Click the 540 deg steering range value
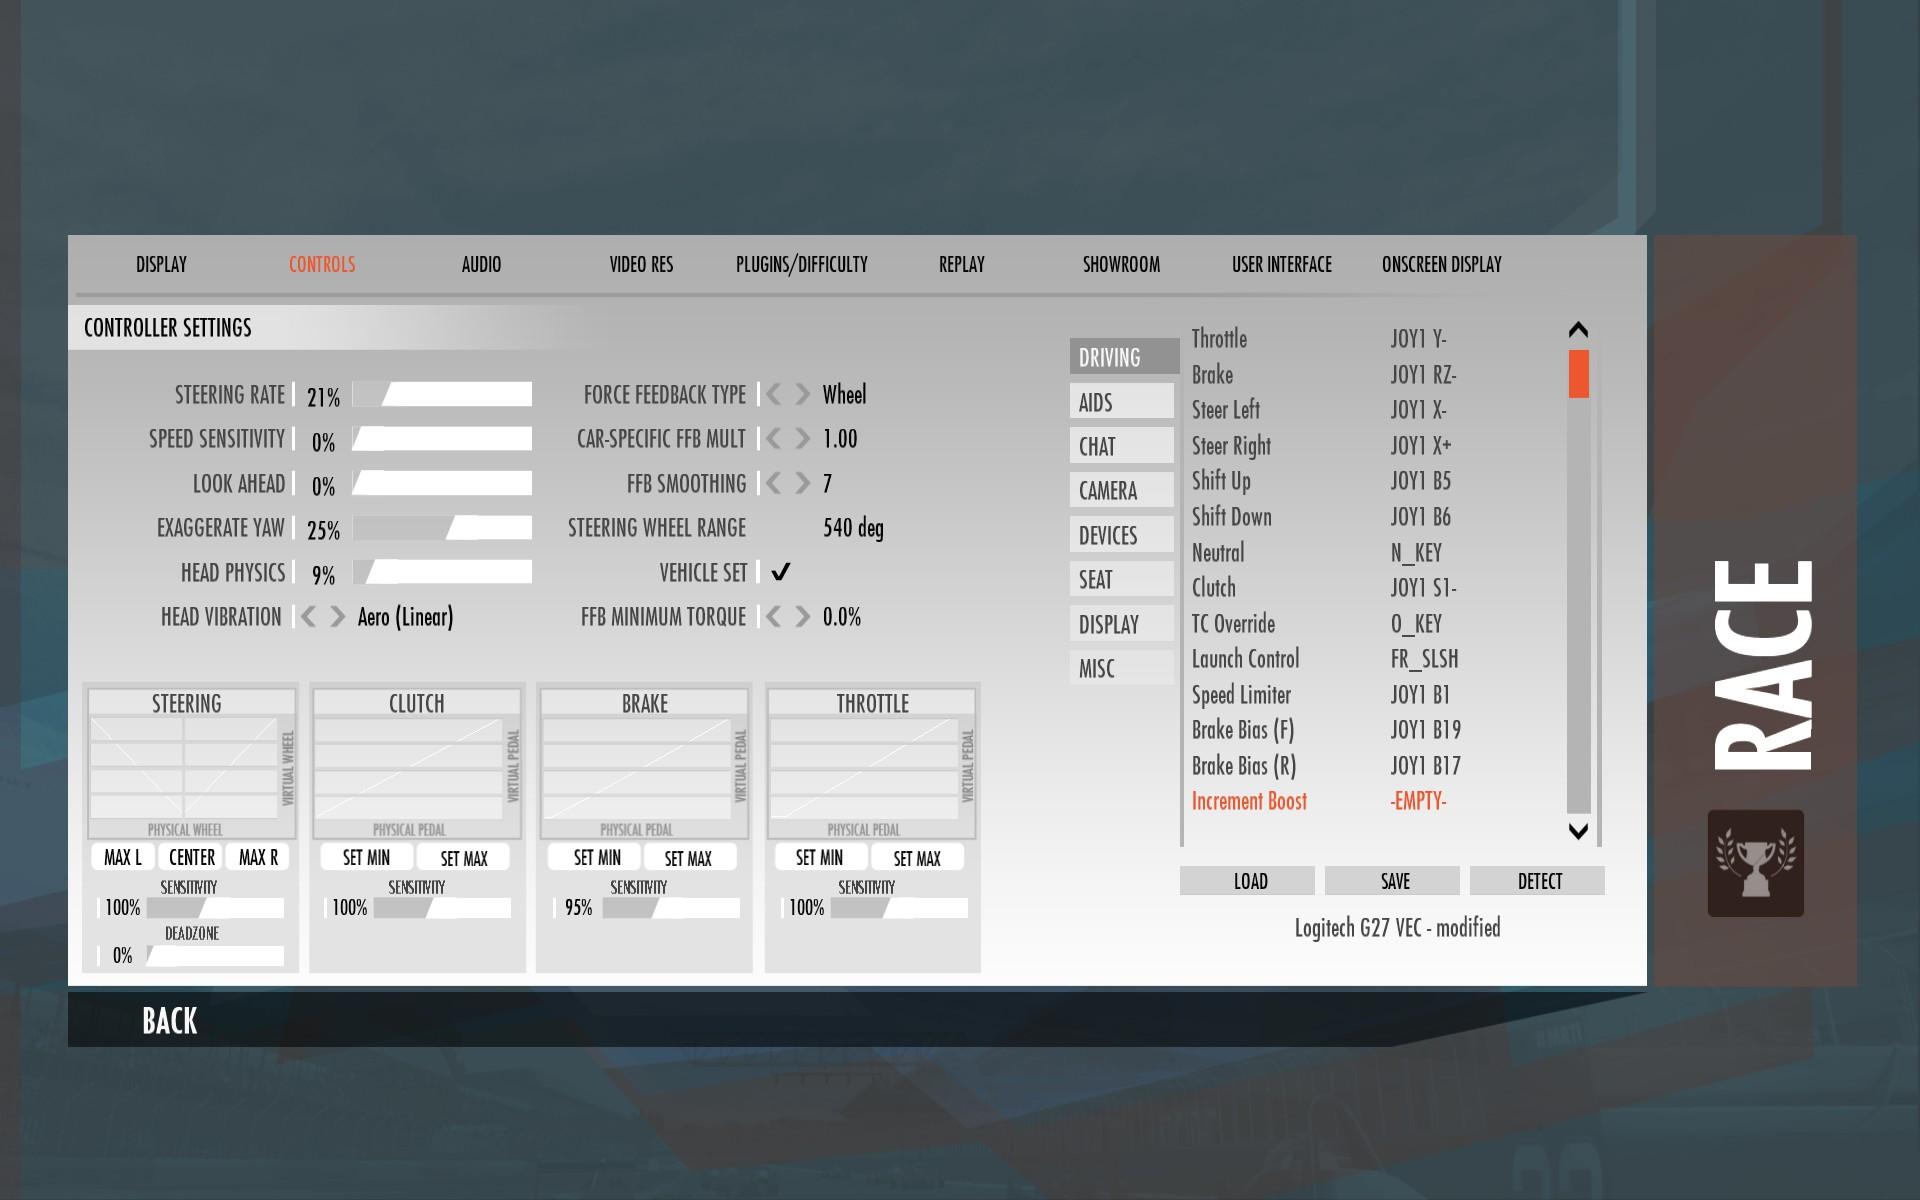 coord(853,528)
